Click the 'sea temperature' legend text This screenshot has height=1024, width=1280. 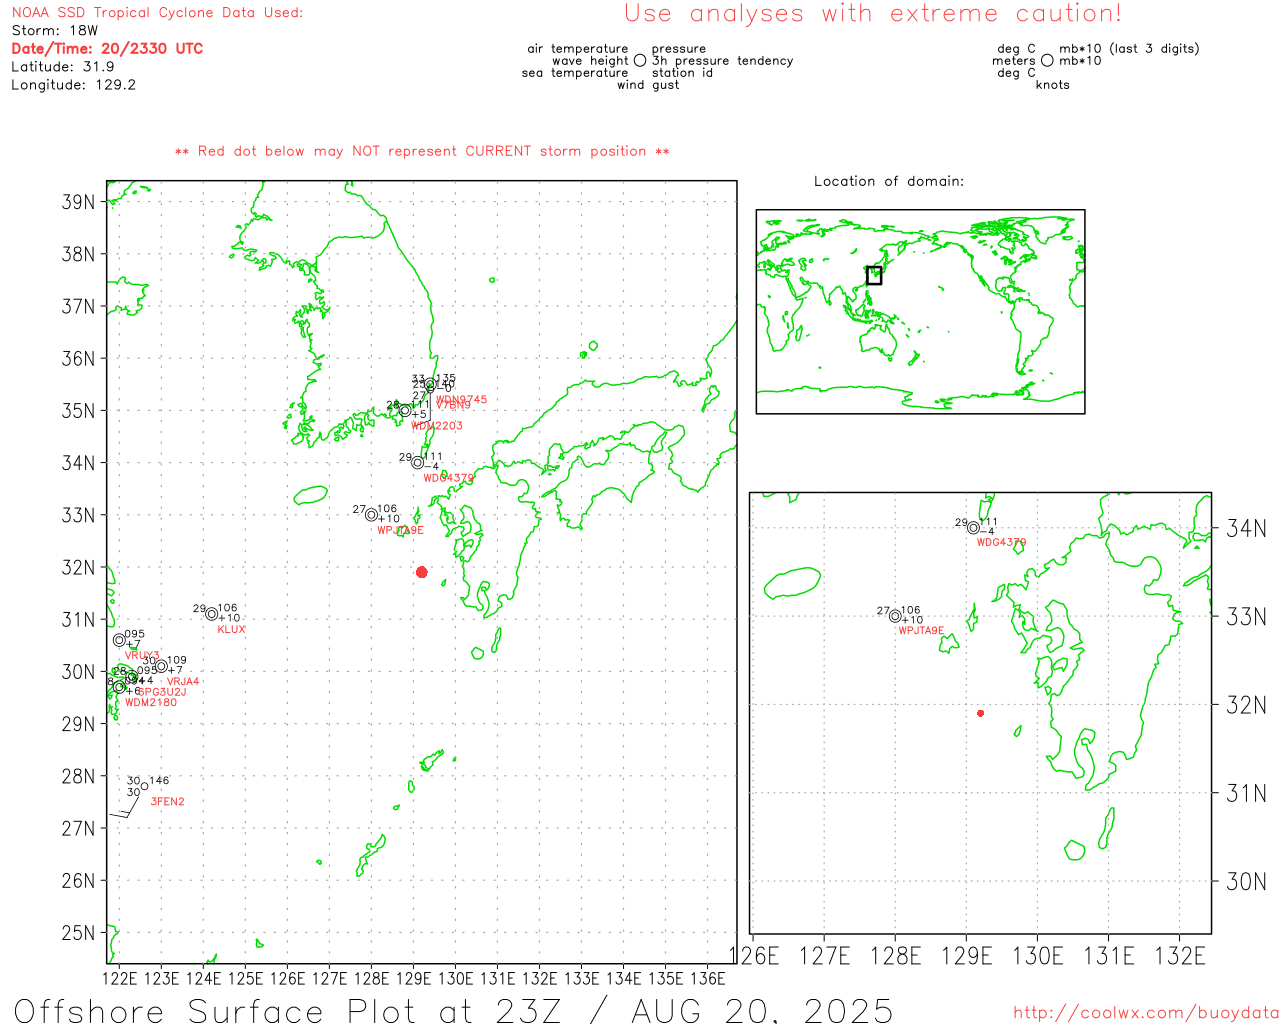pos(575,73)
